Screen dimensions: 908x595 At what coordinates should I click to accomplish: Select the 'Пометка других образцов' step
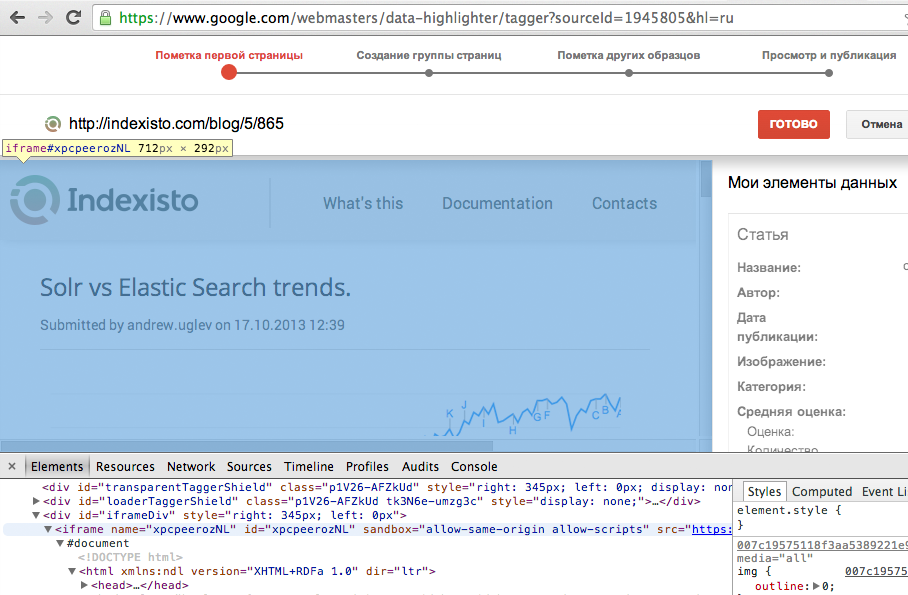coord(628,56)
